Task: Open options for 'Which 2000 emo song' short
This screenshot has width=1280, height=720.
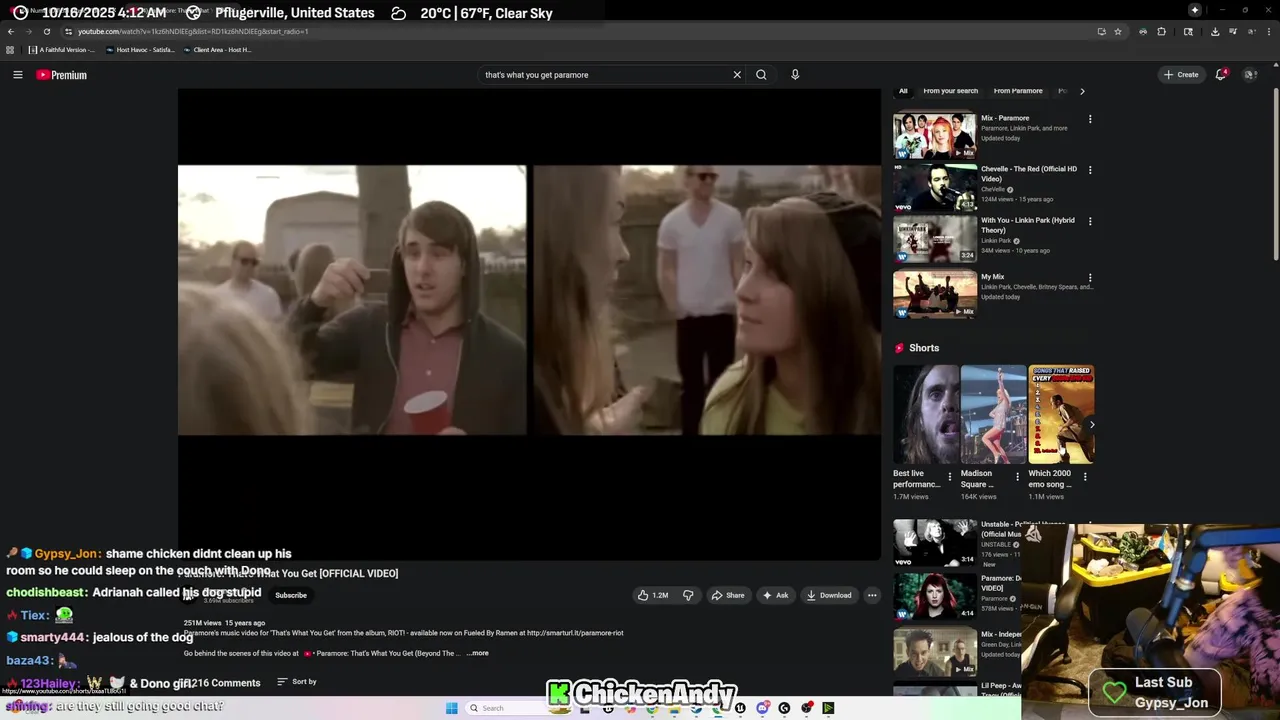Action: 1085,477
